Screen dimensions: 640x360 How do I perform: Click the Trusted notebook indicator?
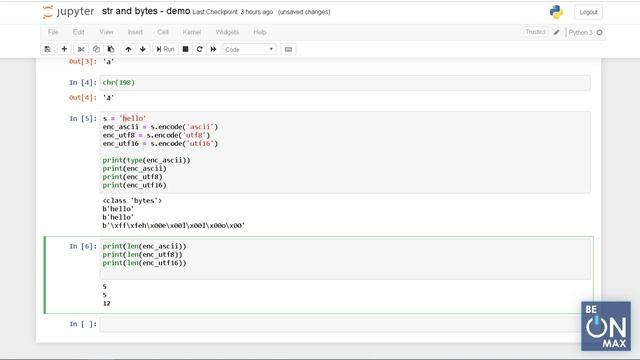coord(535,32)
